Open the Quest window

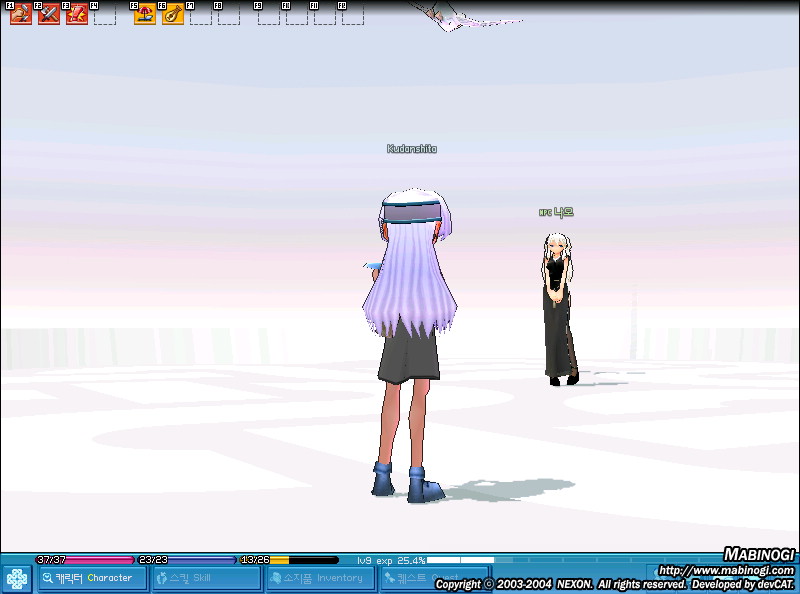436,578
